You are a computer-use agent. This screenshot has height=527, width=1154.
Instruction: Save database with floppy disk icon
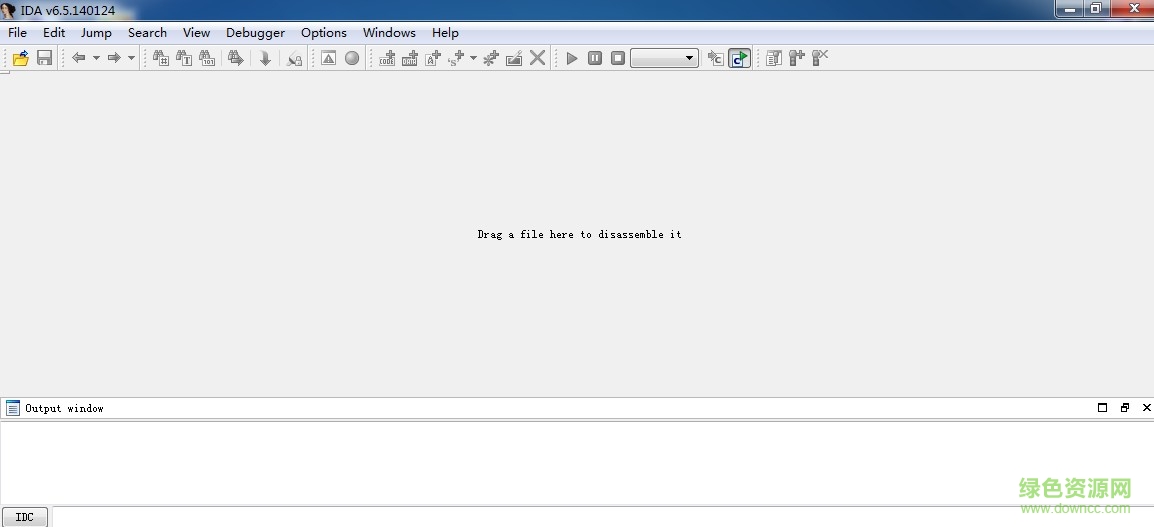point(44,57)
